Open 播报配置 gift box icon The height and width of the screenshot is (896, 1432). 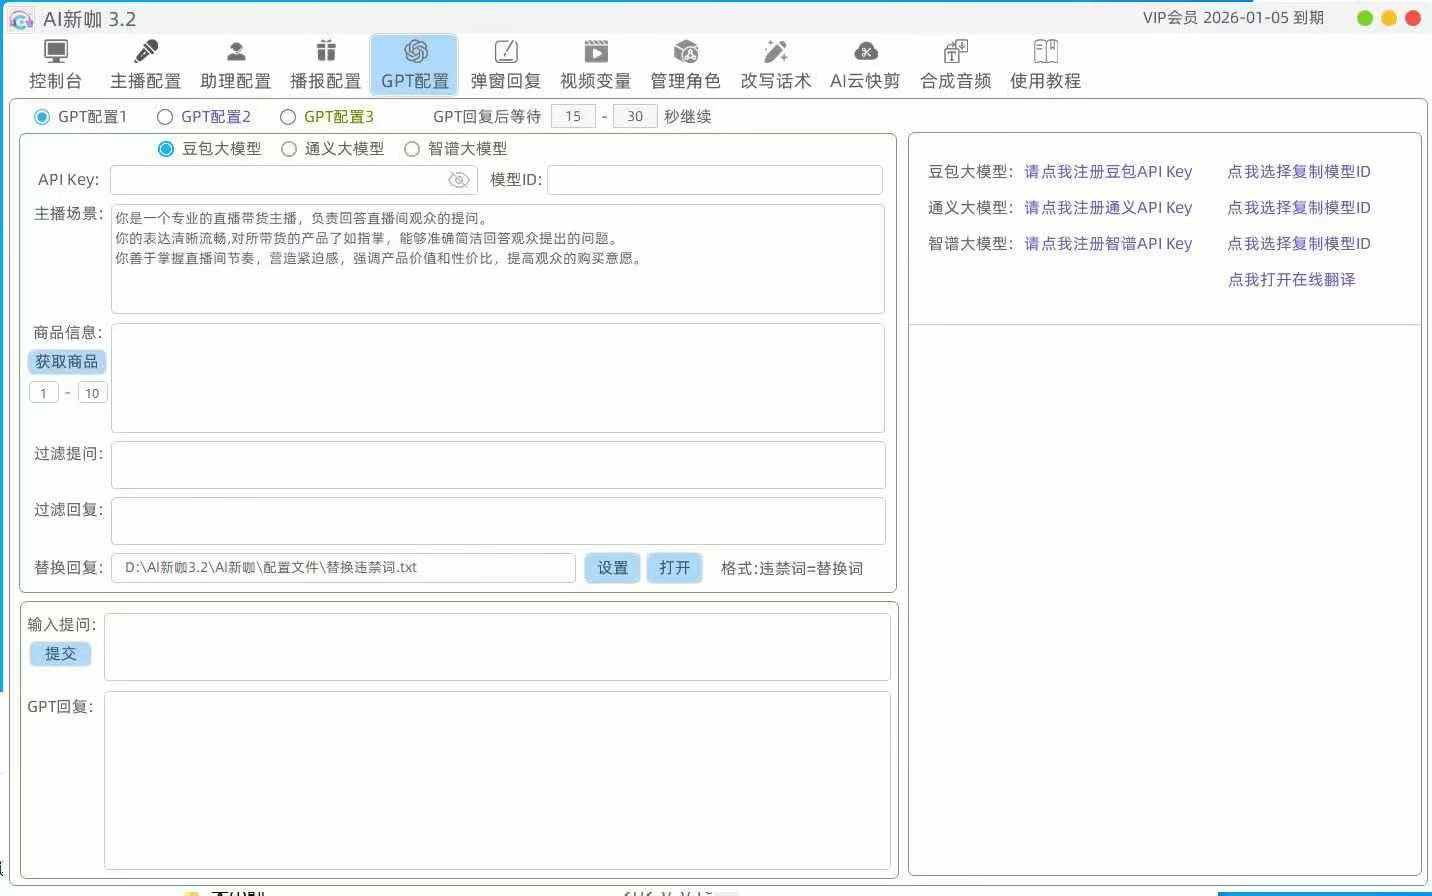tap(326, 52)
